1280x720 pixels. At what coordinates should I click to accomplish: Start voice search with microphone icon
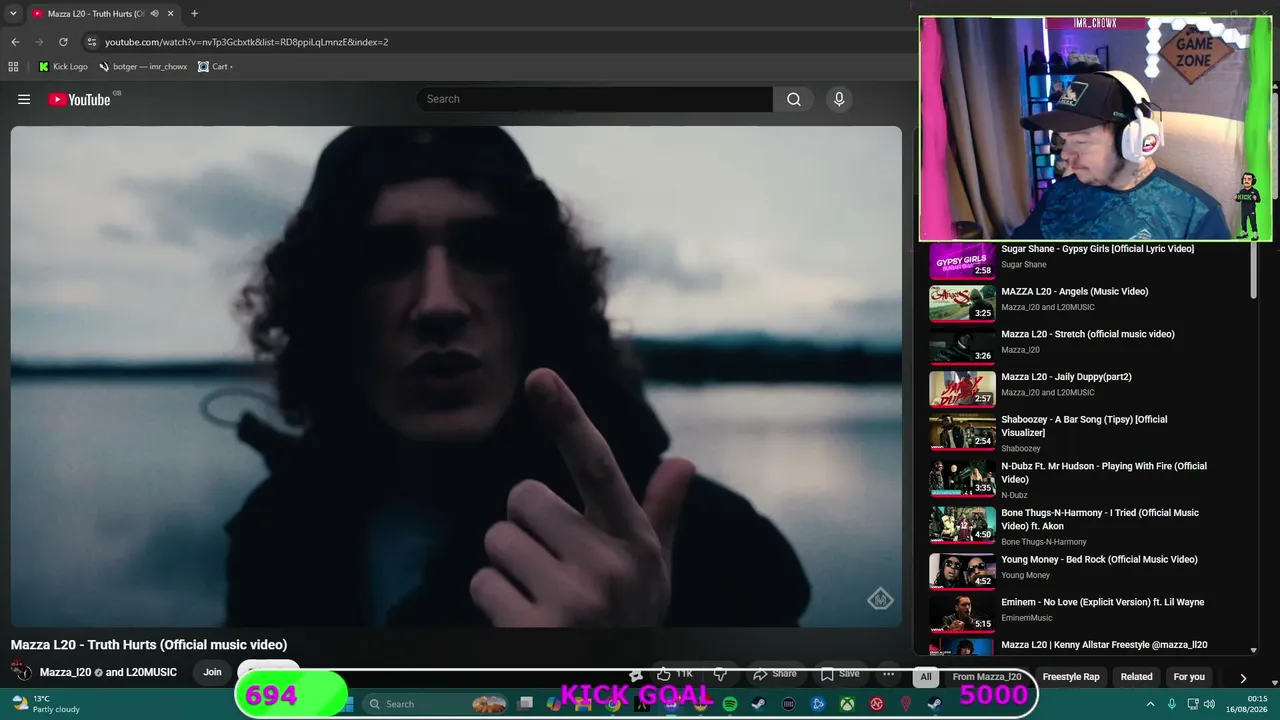click(839, 99)
